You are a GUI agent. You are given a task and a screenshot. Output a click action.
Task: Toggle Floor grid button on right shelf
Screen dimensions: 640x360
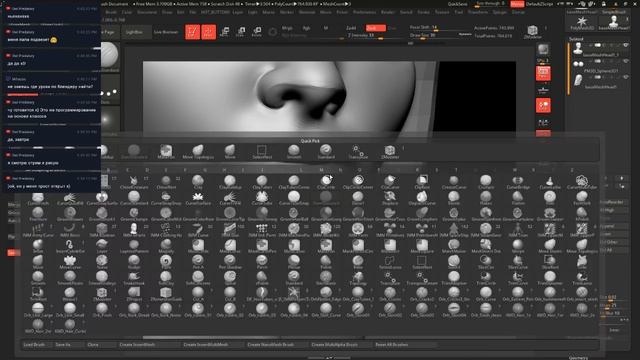[x=543, y=89]
